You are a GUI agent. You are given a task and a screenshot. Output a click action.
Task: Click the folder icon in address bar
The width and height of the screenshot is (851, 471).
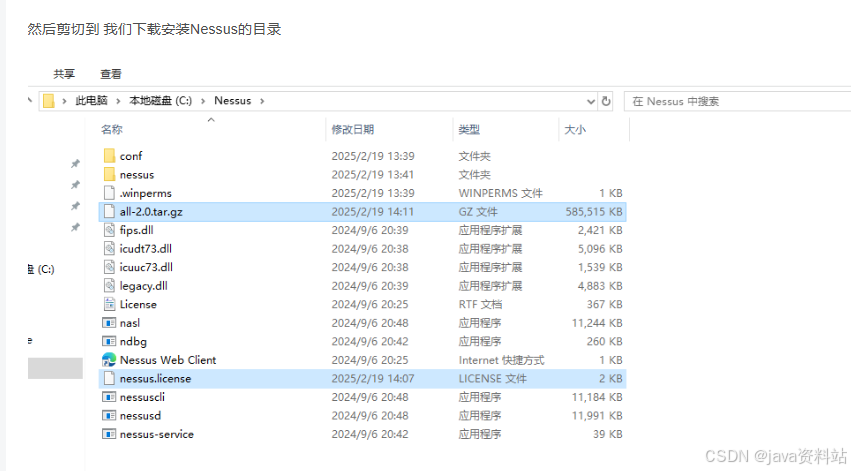[x=49, y=101]
